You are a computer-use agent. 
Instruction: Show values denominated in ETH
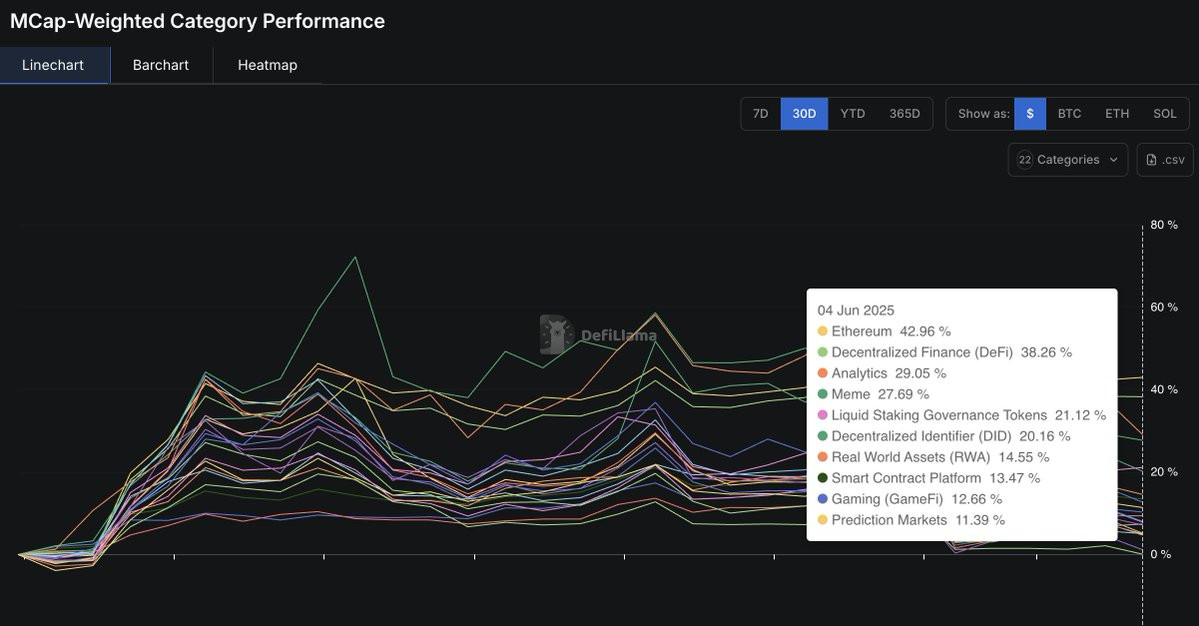click(x=1116, y=114)
